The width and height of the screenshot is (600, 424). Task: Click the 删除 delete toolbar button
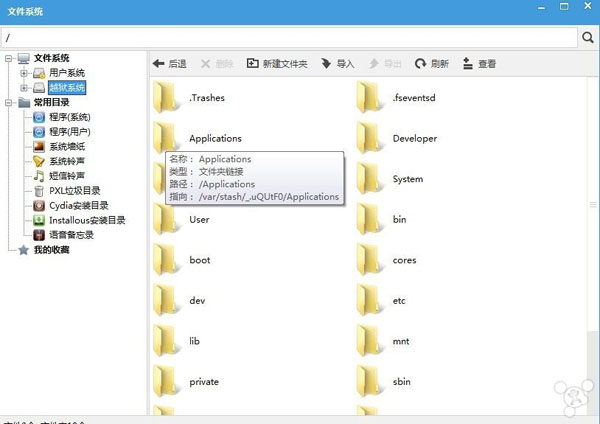click(217, 64)
